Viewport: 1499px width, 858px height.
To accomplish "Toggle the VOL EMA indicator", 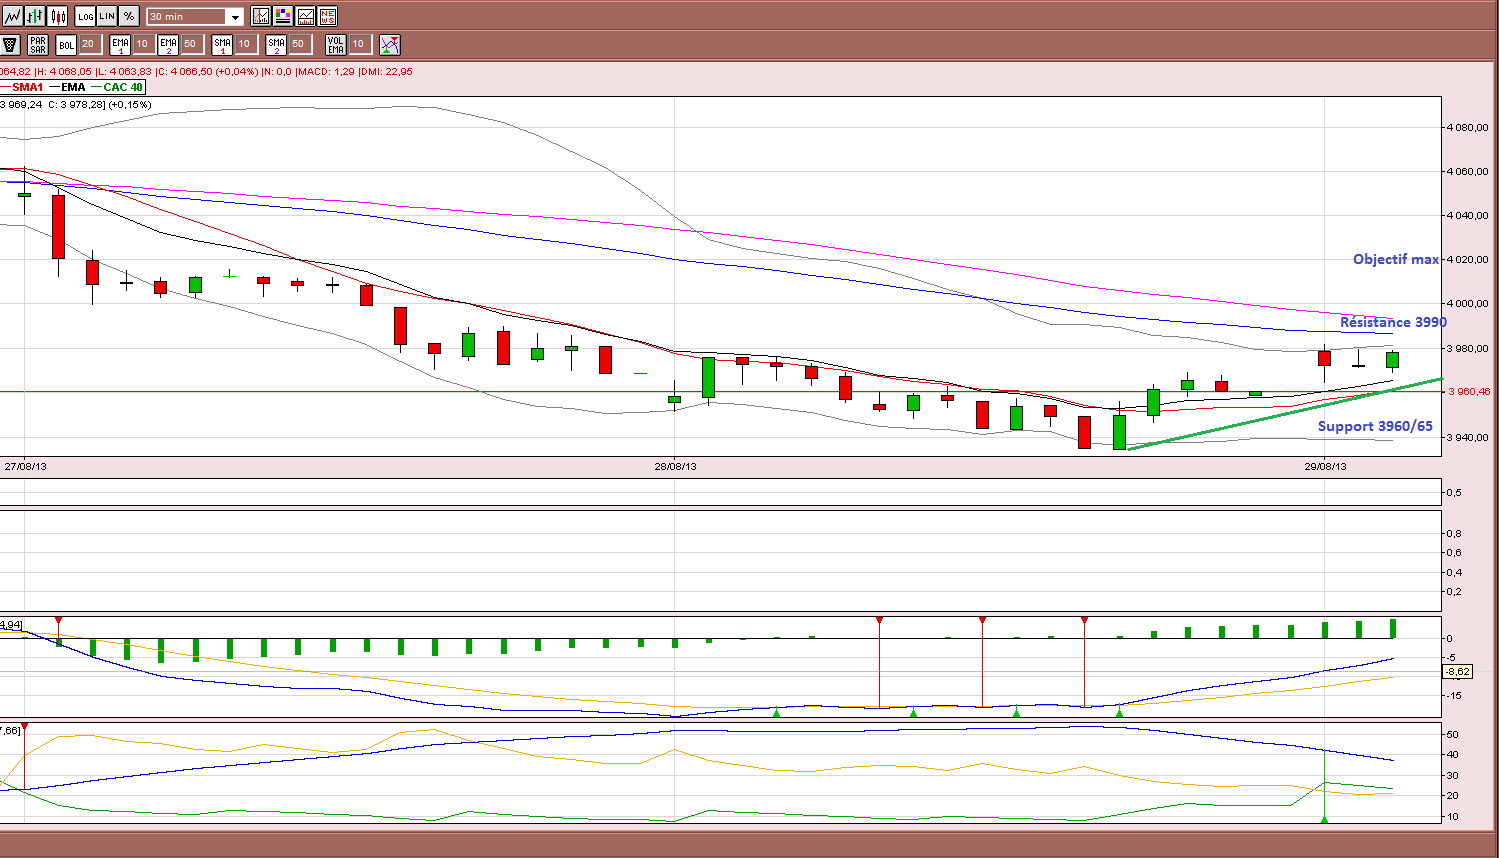I will (336, 45).
